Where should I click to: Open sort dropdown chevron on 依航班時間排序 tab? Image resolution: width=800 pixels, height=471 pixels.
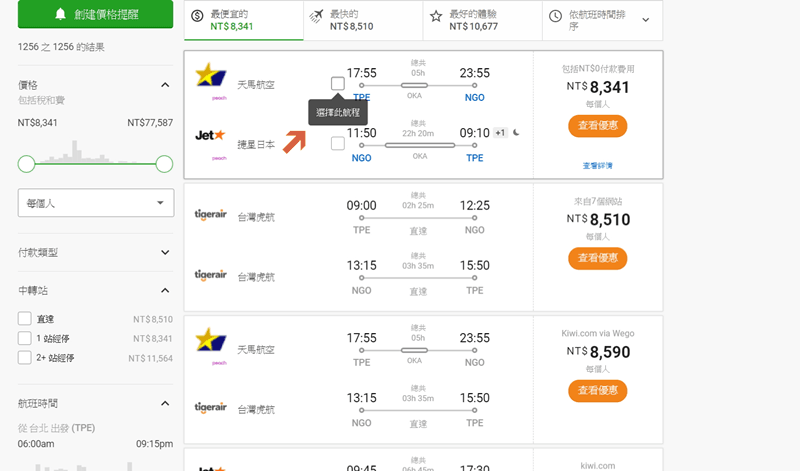(x=645, y=20)
